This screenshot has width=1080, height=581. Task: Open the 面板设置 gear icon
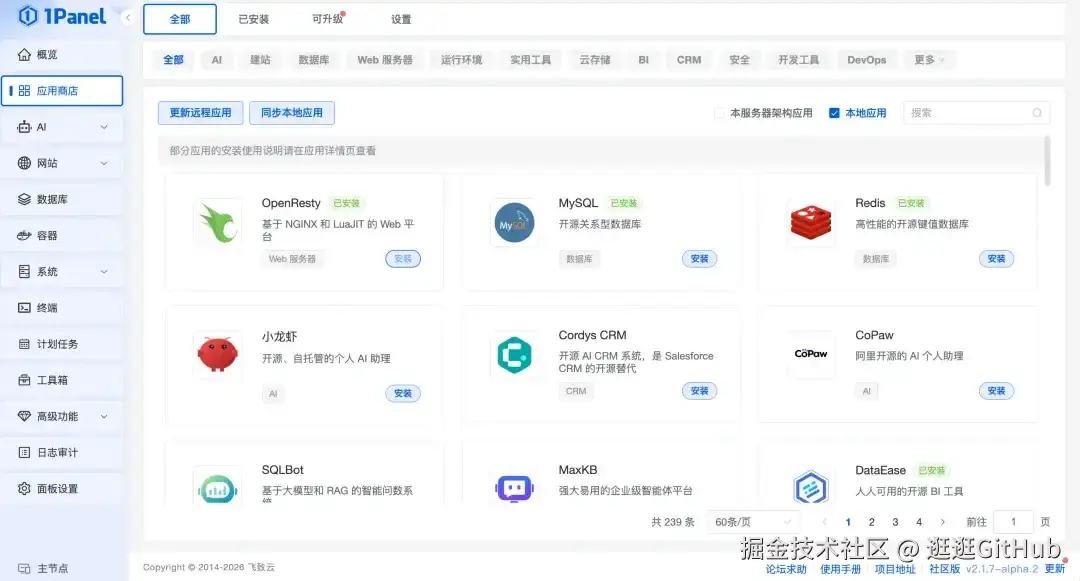pyautogui.click(x=24, y=488)
